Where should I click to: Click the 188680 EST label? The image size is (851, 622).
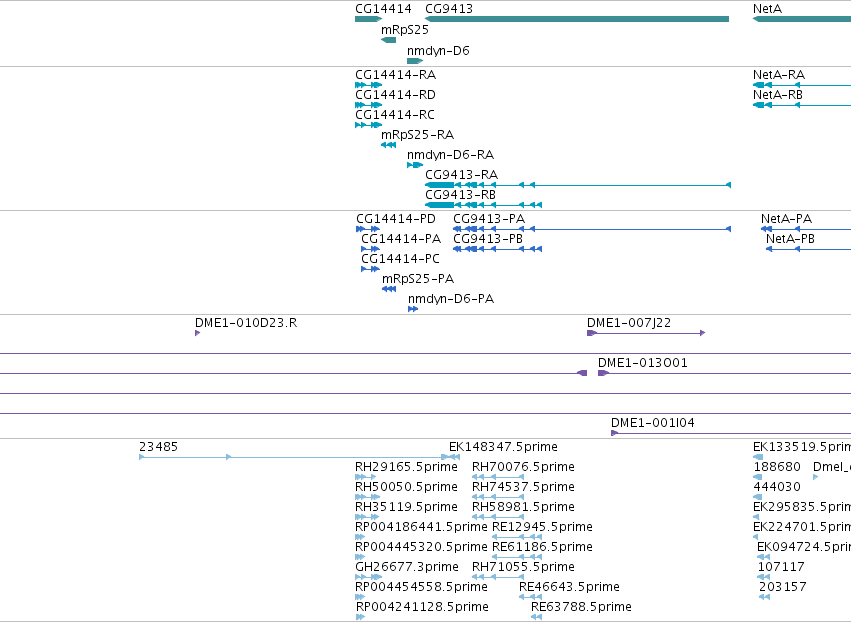click(x=777, y=467)
